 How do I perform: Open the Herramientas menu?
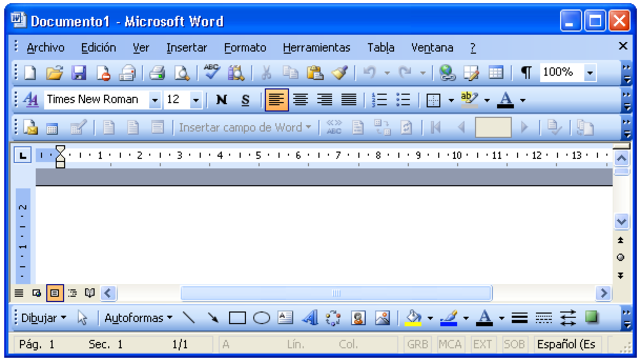pyautogui.click(x=316, y=48)
